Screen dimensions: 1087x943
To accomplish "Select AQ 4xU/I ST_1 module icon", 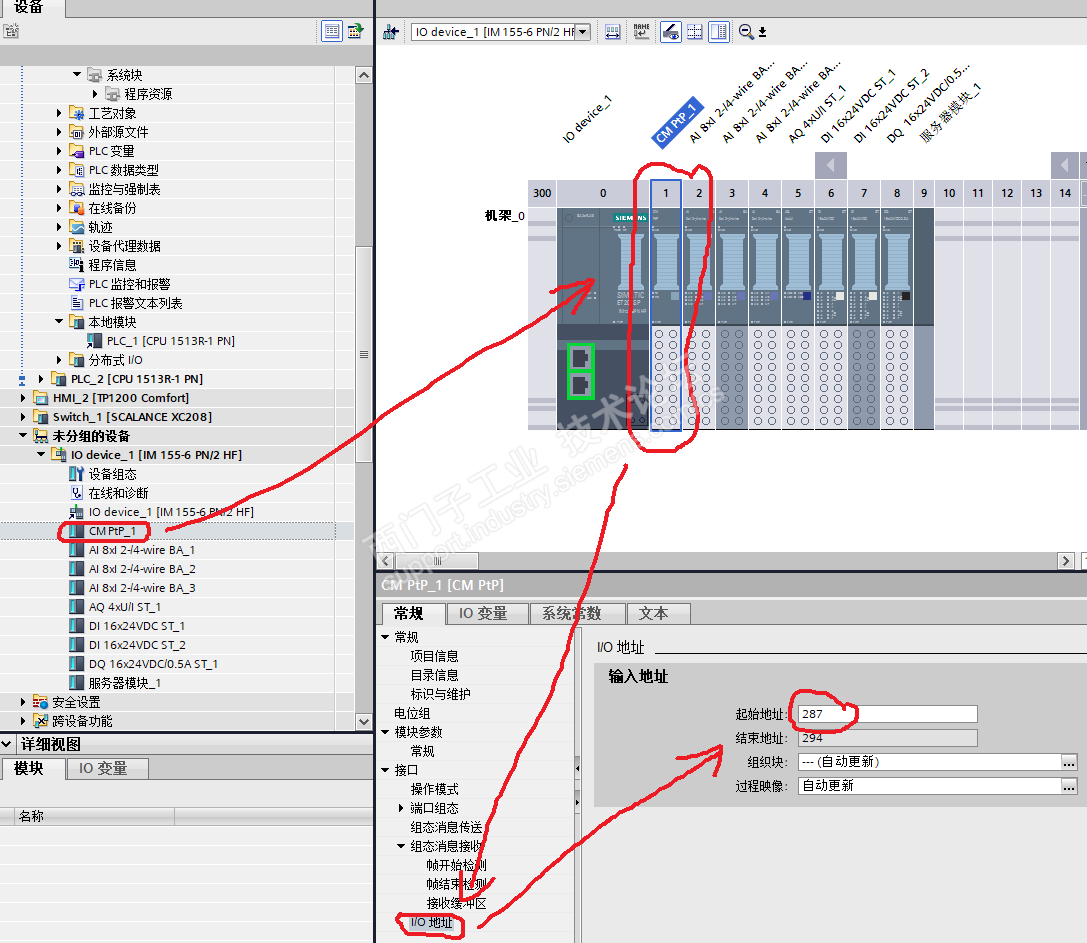I will pos(76,607).
